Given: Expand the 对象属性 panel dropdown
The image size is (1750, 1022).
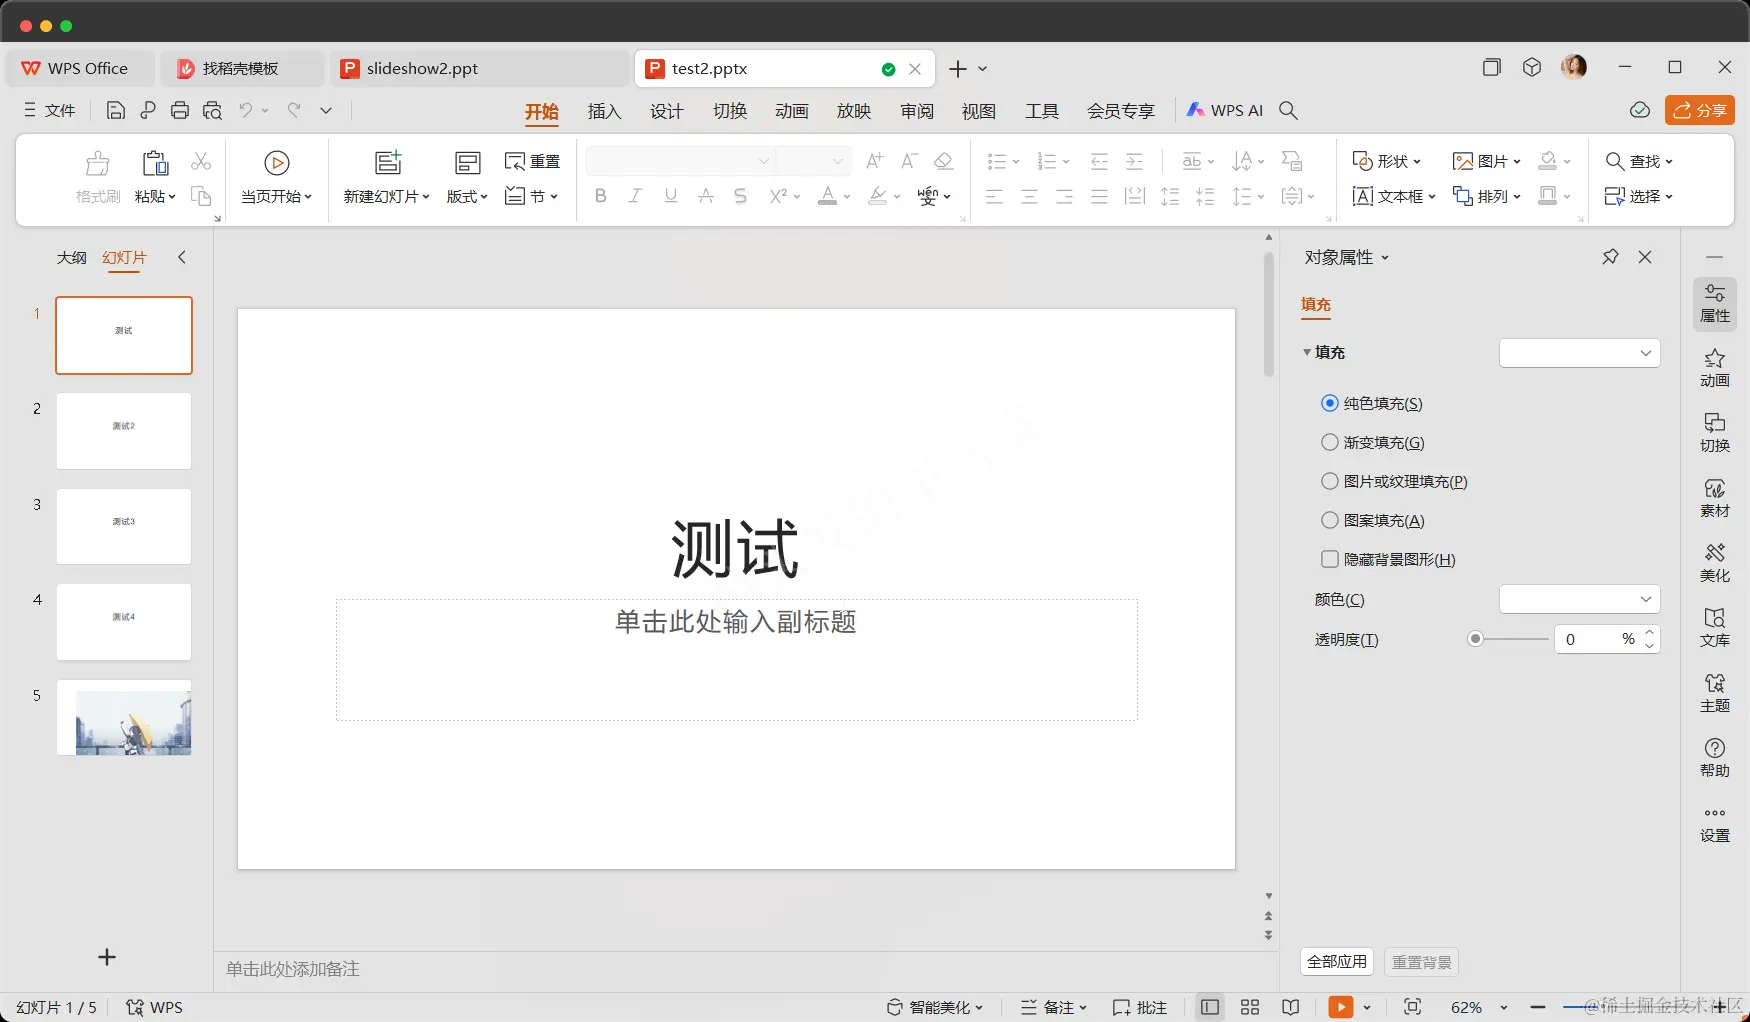Looking at the screenshot, I should point(1386,257).
